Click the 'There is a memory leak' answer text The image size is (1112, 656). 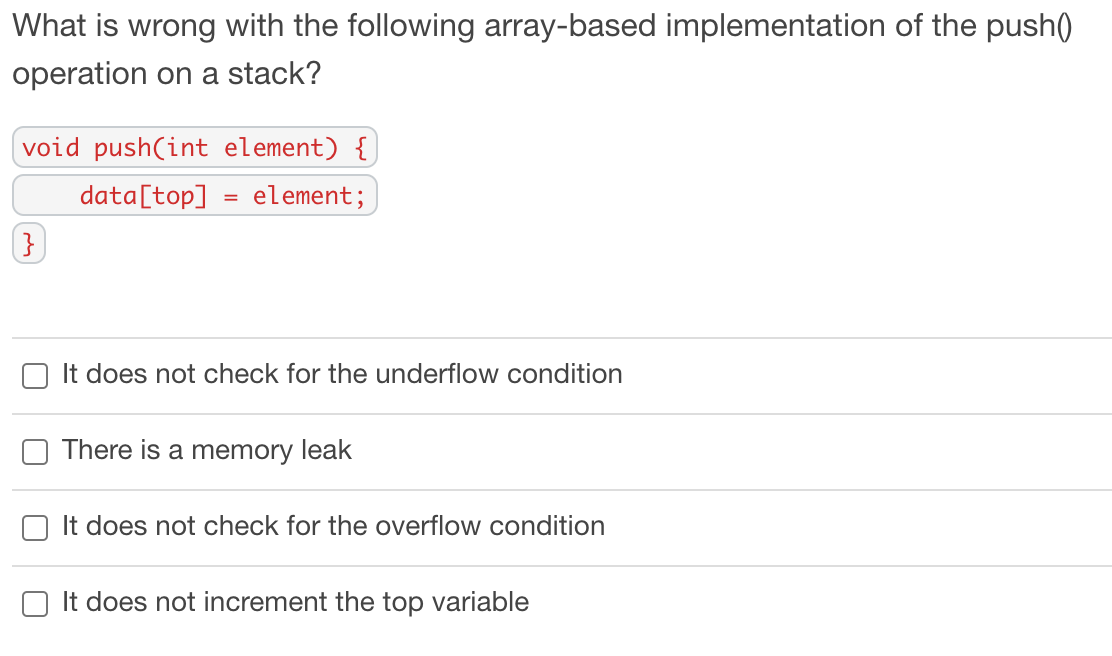tap(206, 450)
